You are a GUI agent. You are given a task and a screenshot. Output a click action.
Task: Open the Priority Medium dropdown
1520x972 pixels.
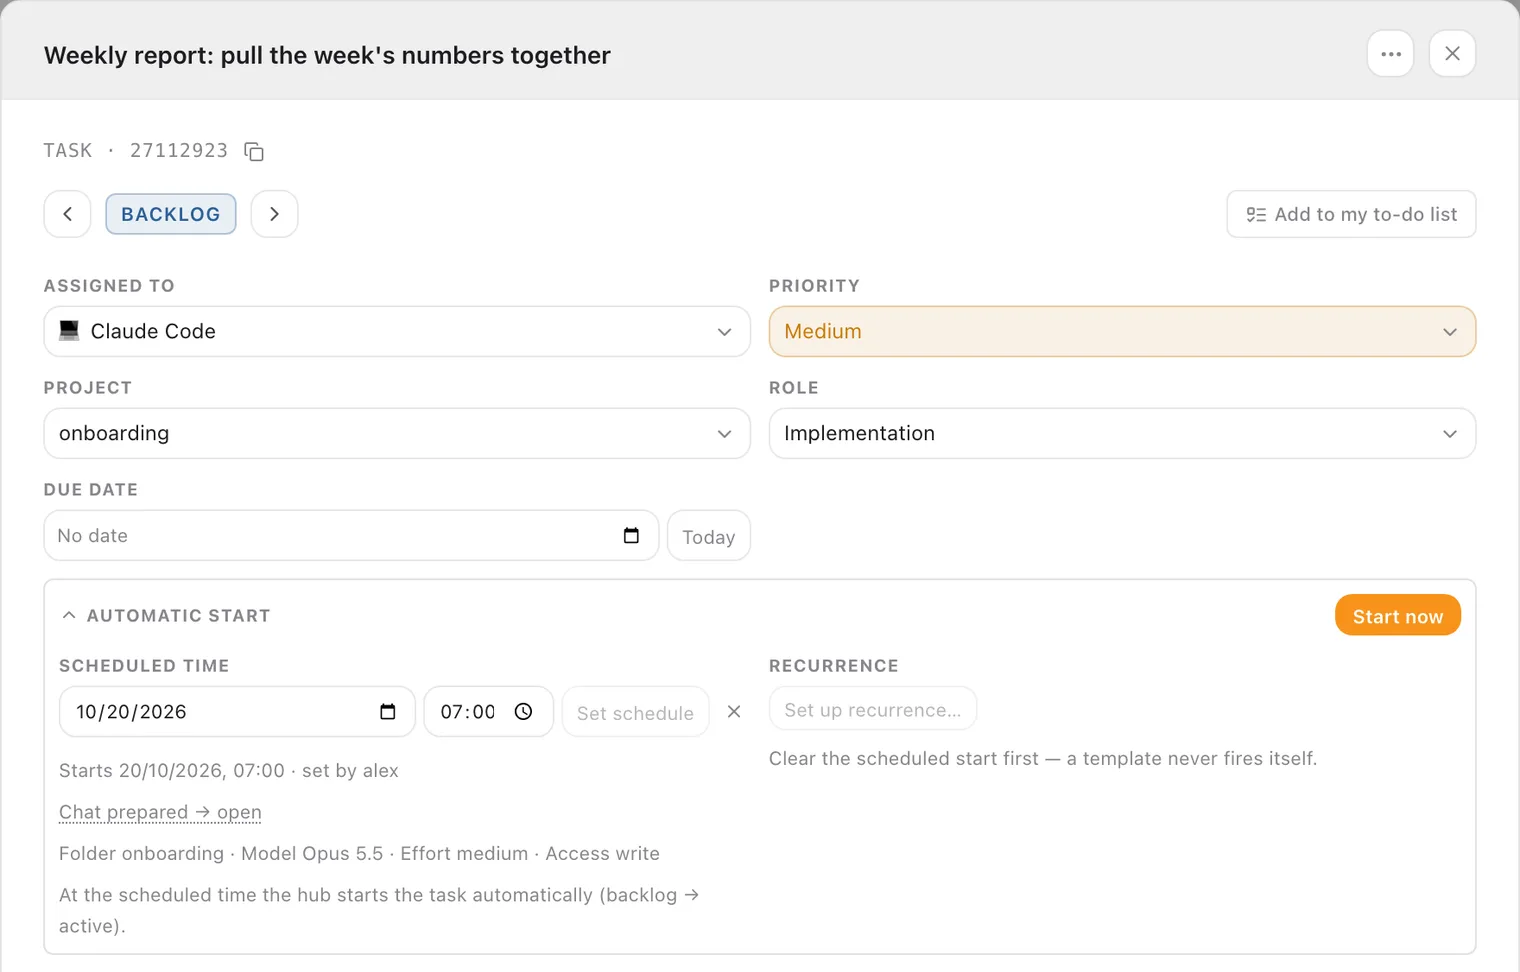pos(1122,331)
